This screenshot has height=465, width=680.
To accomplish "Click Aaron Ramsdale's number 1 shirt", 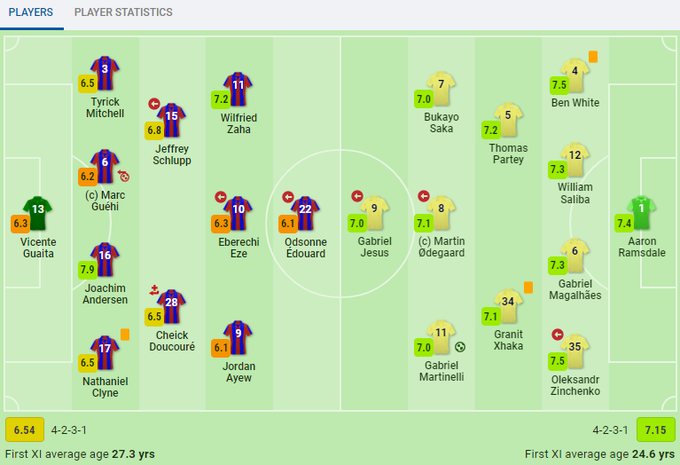I will pyautogui.click(x=641, y=209).
